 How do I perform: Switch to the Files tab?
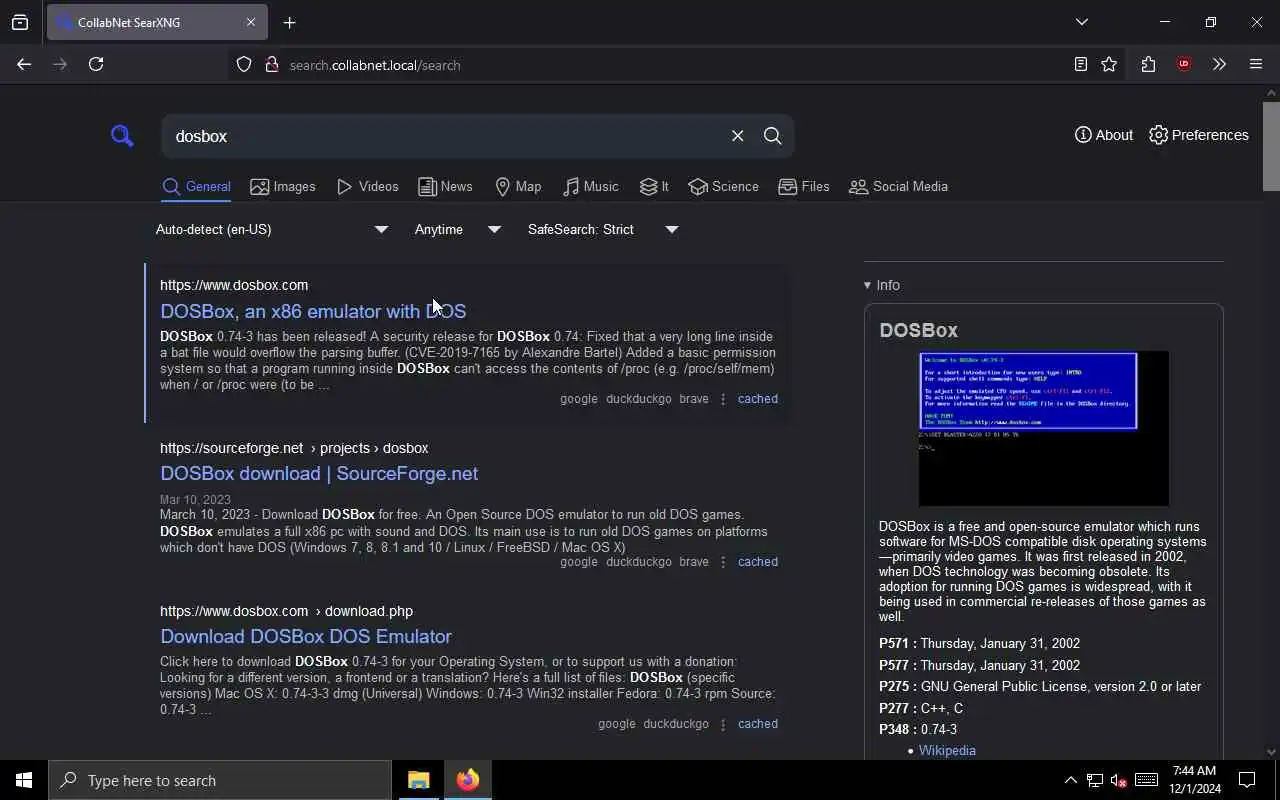coord(804,187)
